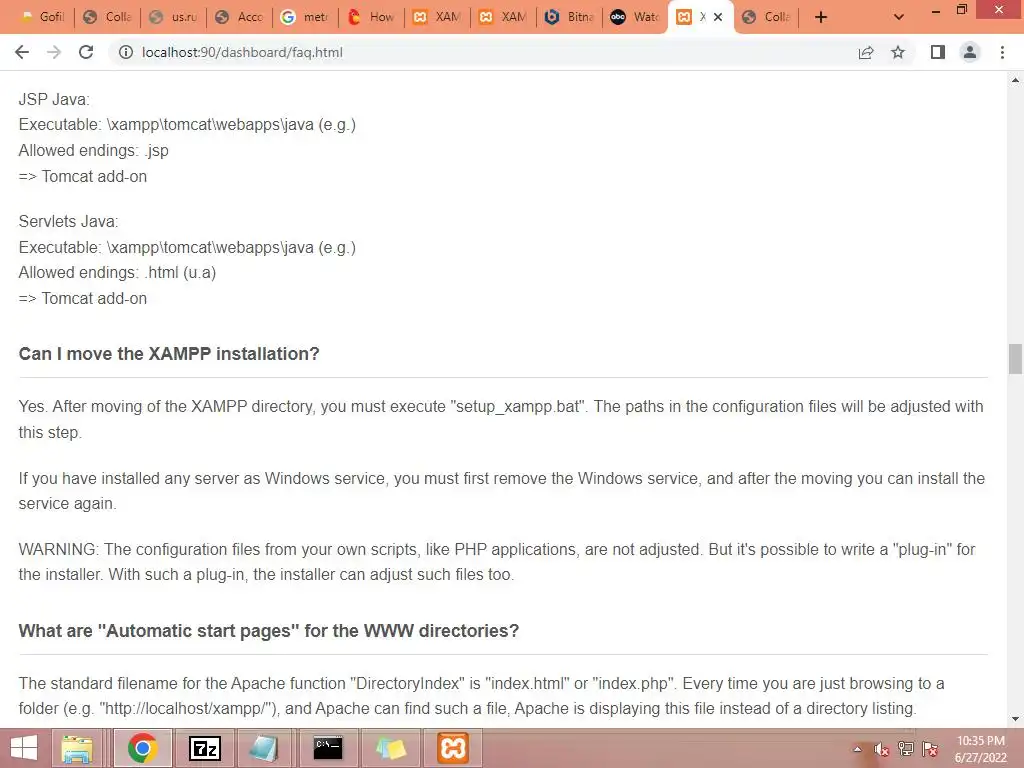Image resolution: width=1024 pixels, height=768 pixels.
Task: Switch to the Bitna tab
Action: [569, 17]
